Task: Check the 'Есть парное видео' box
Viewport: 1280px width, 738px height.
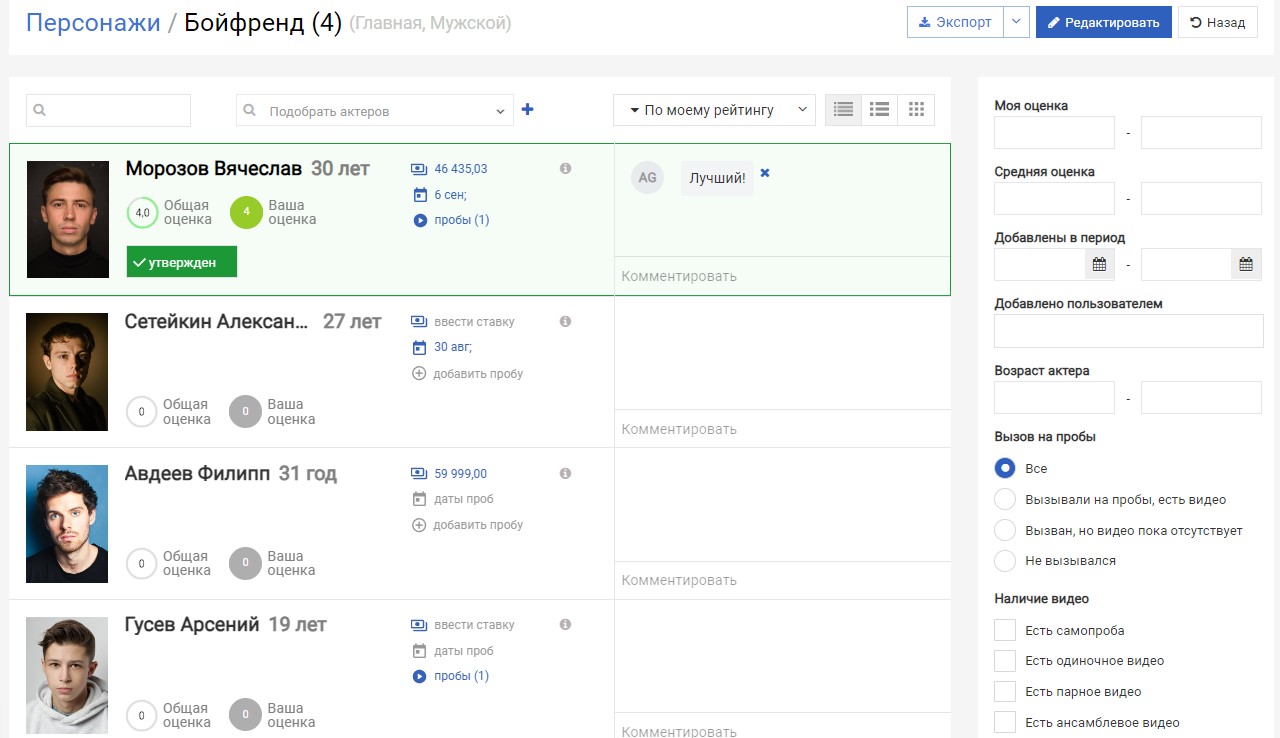Action: 1005,692
